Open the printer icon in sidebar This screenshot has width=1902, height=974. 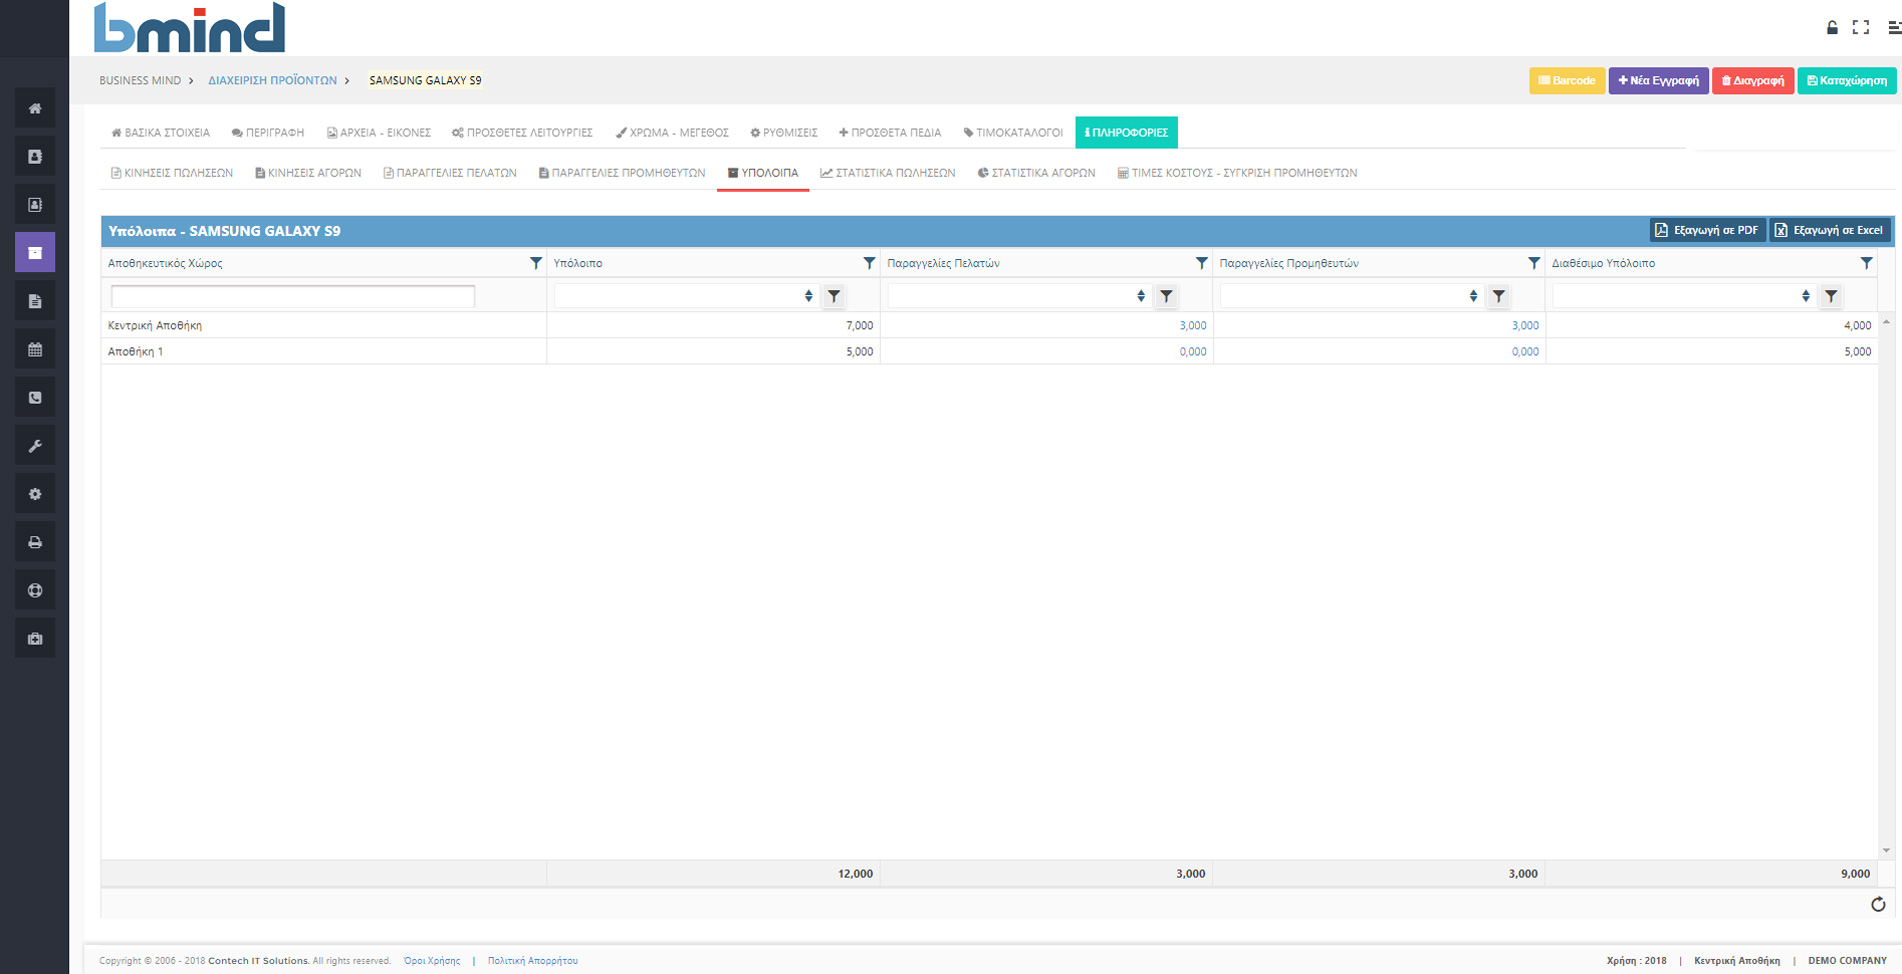click(x=35, y=542)
